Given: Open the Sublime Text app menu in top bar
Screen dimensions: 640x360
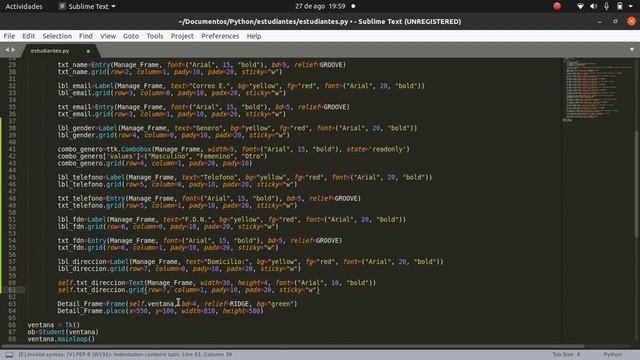Looking at the screenshot, I should [x=87, y=6].
